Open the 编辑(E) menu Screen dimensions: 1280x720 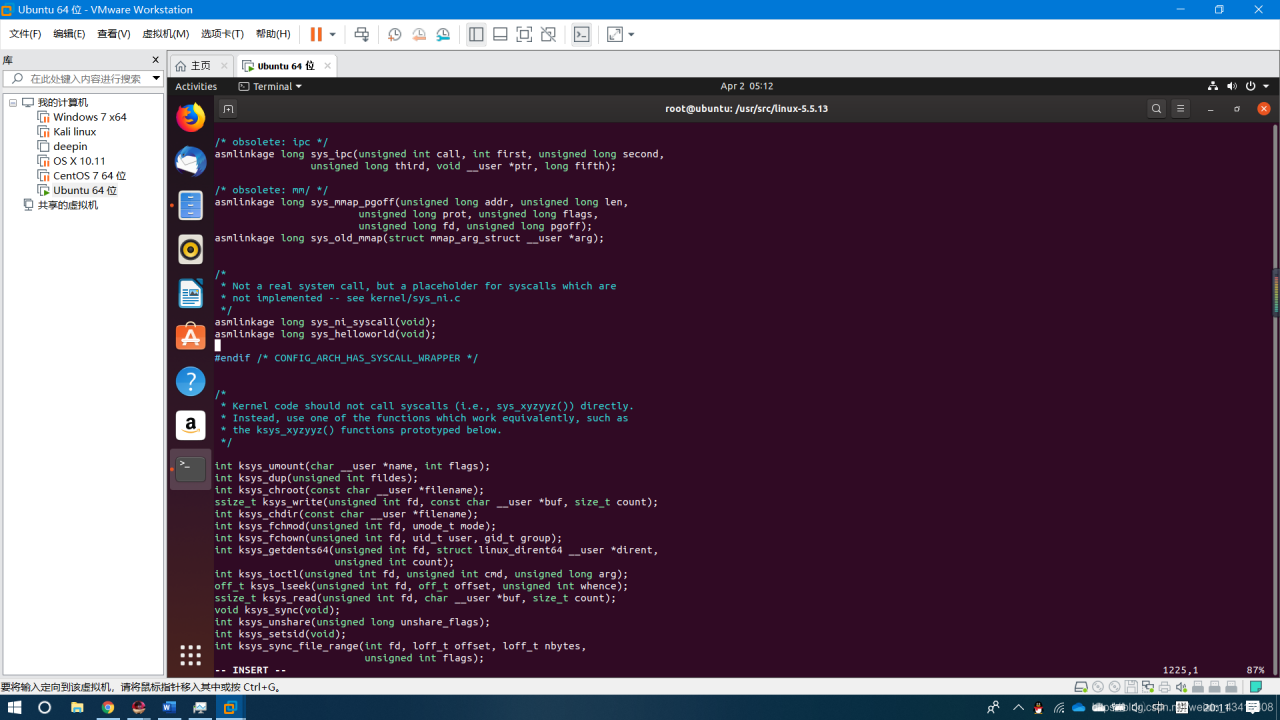tap(69, 34)
